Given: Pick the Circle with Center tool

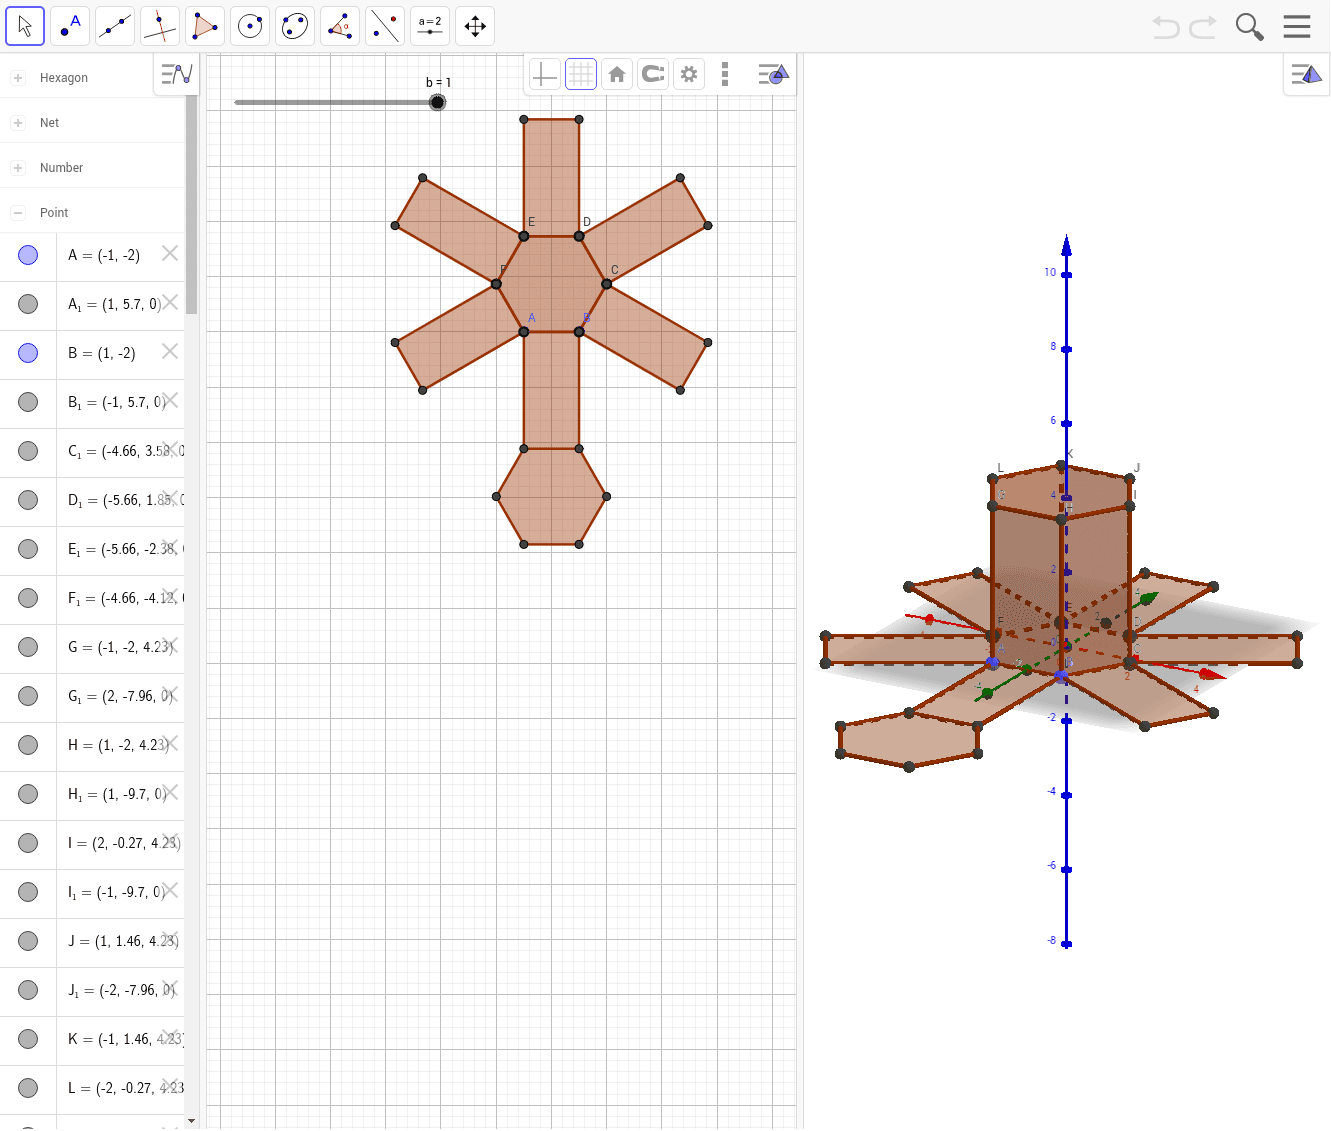Looking at the screenshot, I should [250, 26].
